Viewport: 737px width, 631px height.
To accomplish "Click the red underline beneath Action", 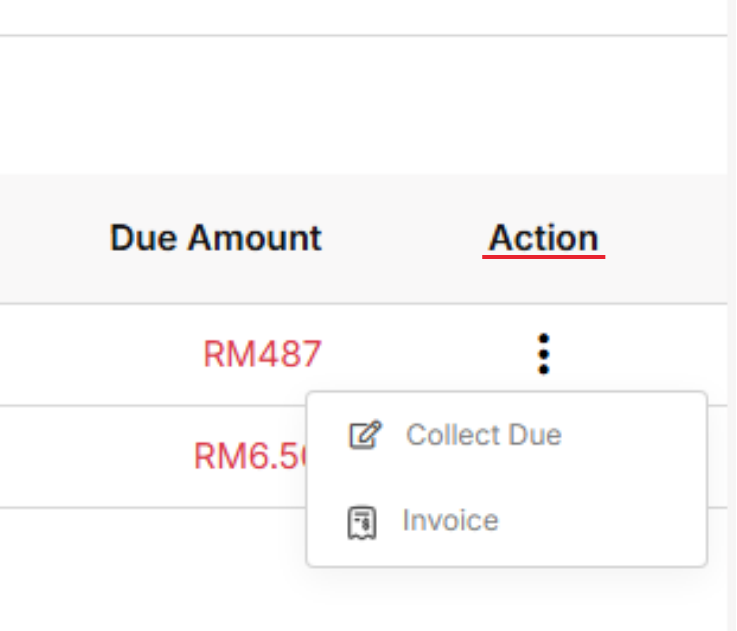I will pyautogui.click(x=543, y=257).
